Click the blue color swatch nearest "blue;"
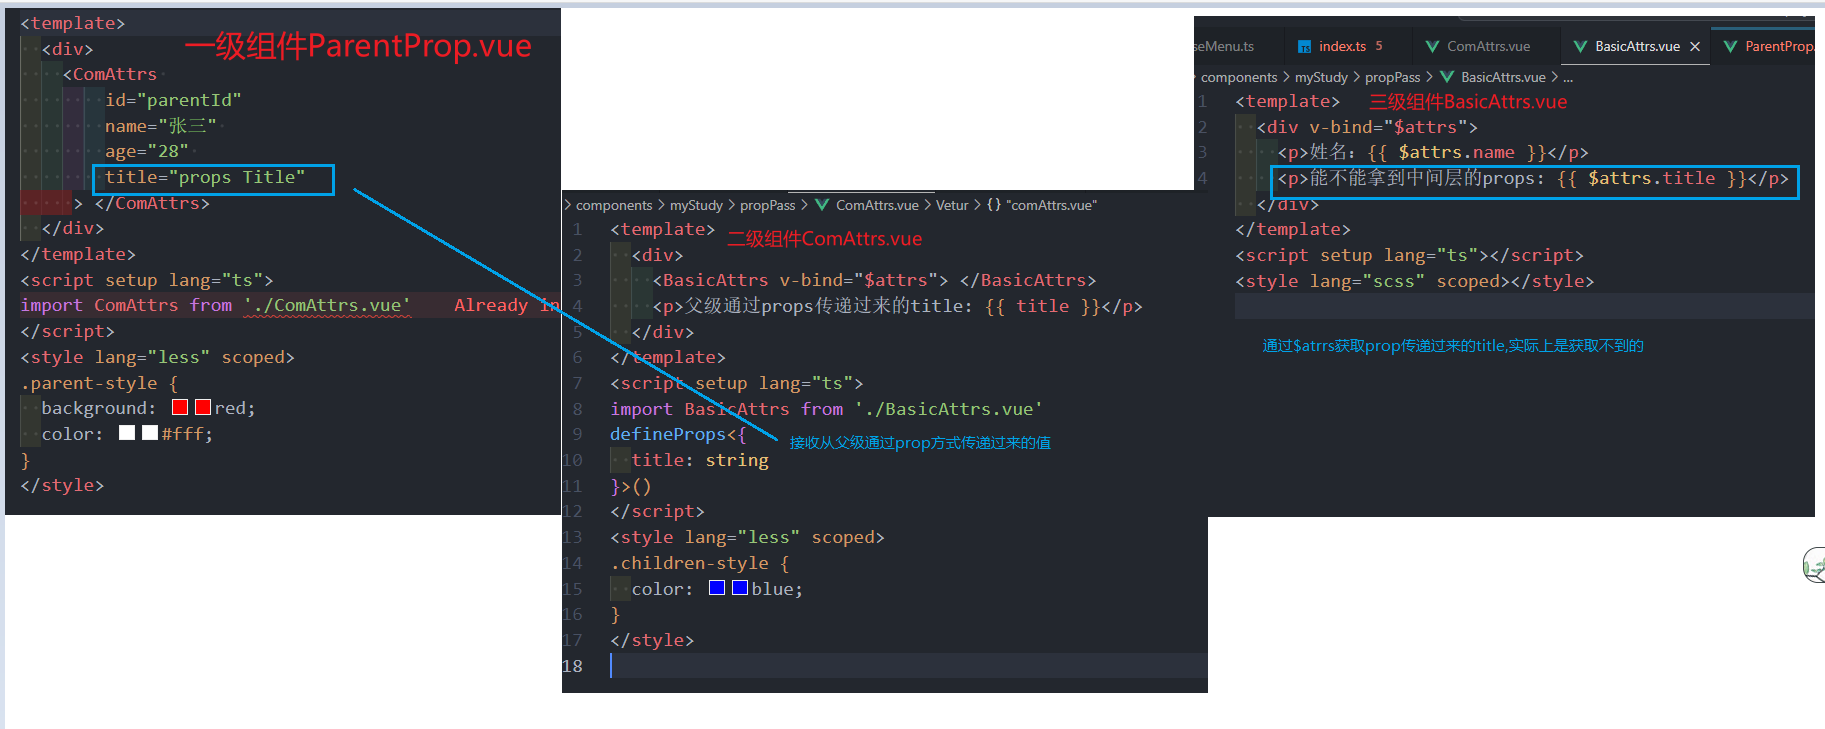This screenshot has width=1825, height=729. click(740, 588)
